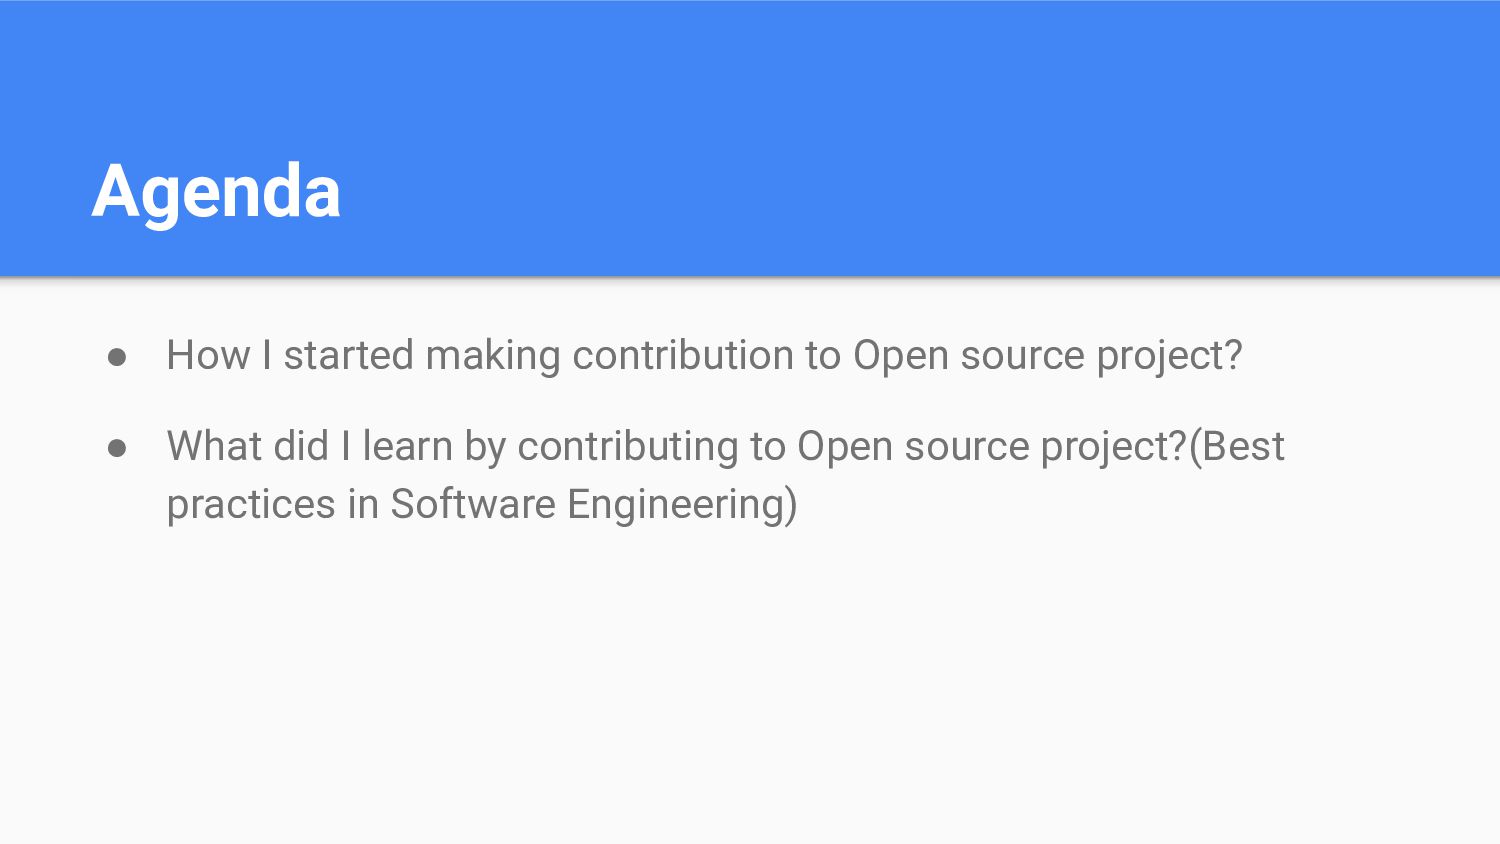
Task: Click "project?" ending the first bullet
Action: [1169, 356]
